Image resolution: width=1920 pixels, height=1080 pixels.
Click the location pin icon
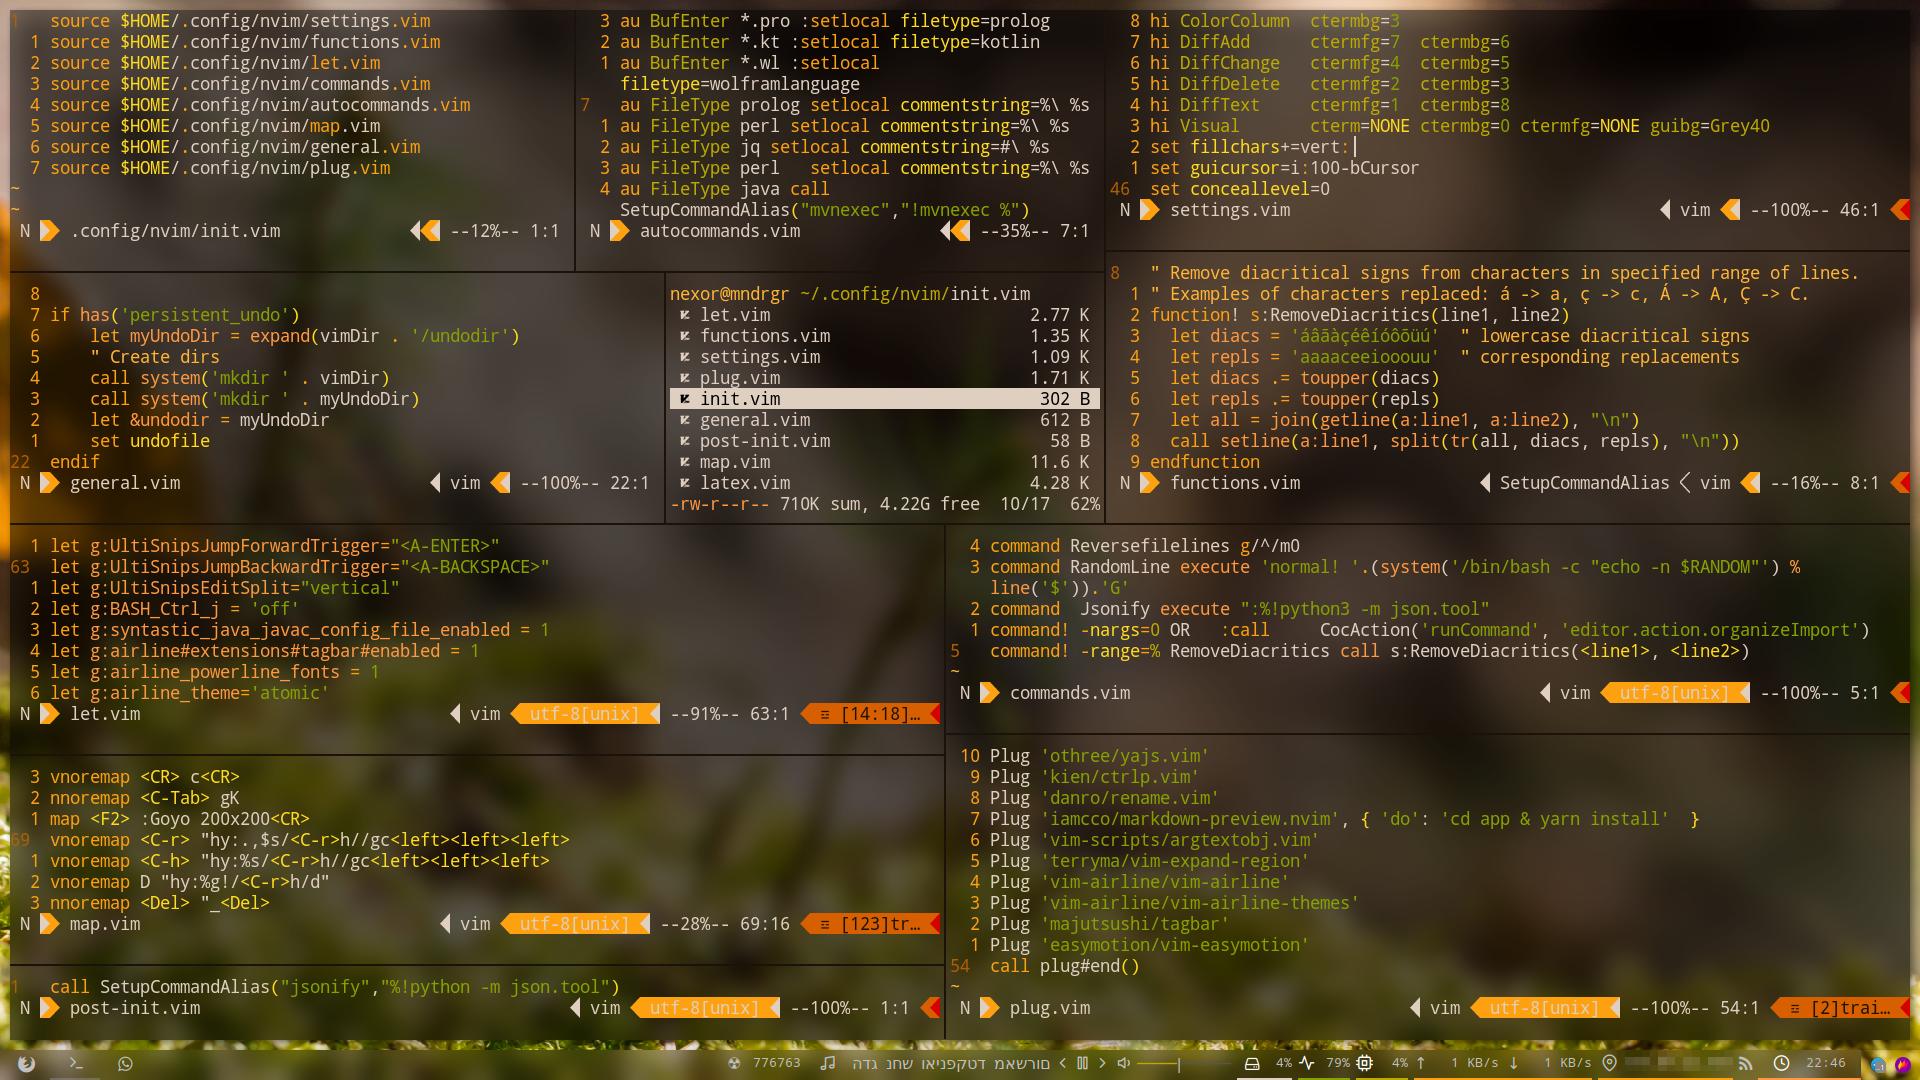click(x=1609, y=1064)
